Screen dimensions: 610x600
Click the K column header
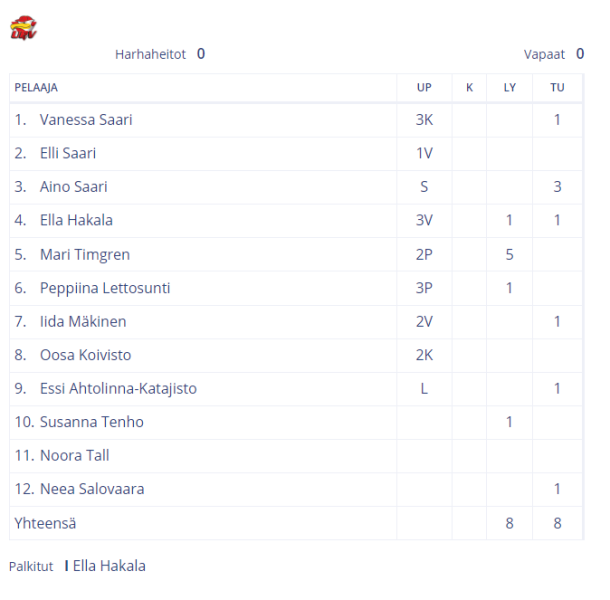(x=469, y=88)
